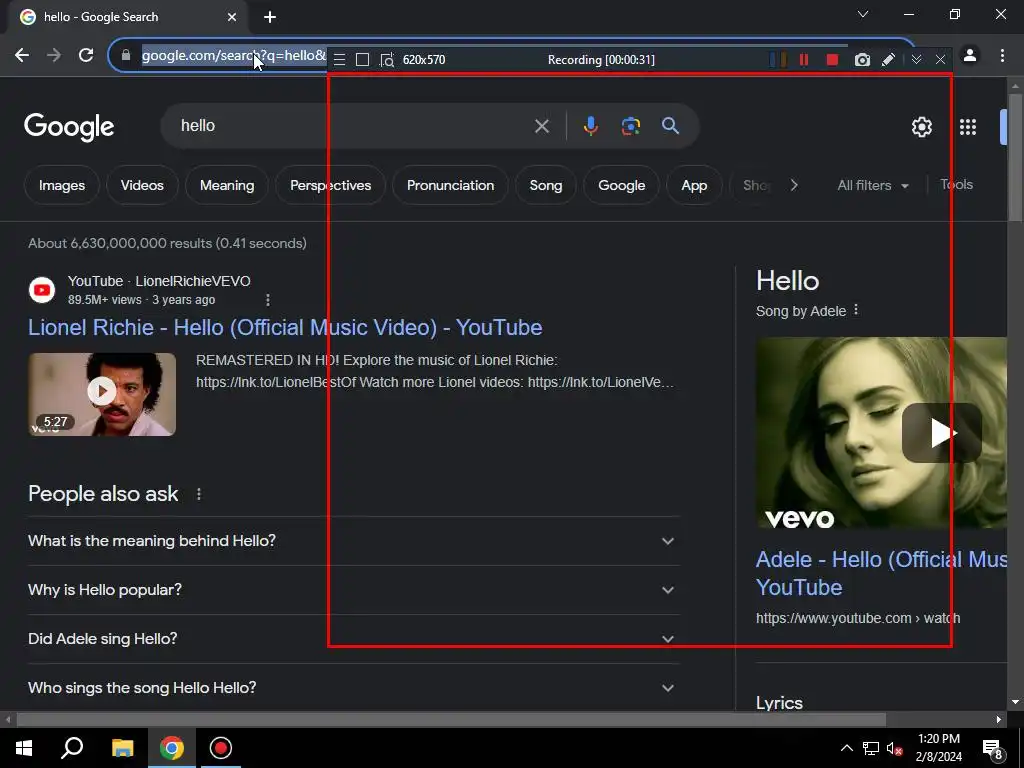Screen dimensions: 1024x768
Task: Open People also ask more options
Action: (x=199, y=494)
